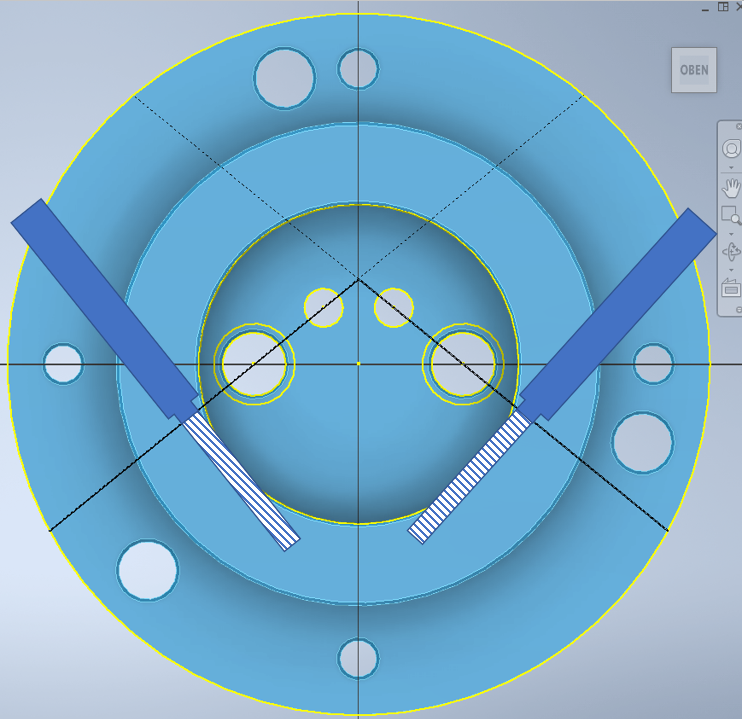Select the left counterbored hole in inner recess

(254, 364)
